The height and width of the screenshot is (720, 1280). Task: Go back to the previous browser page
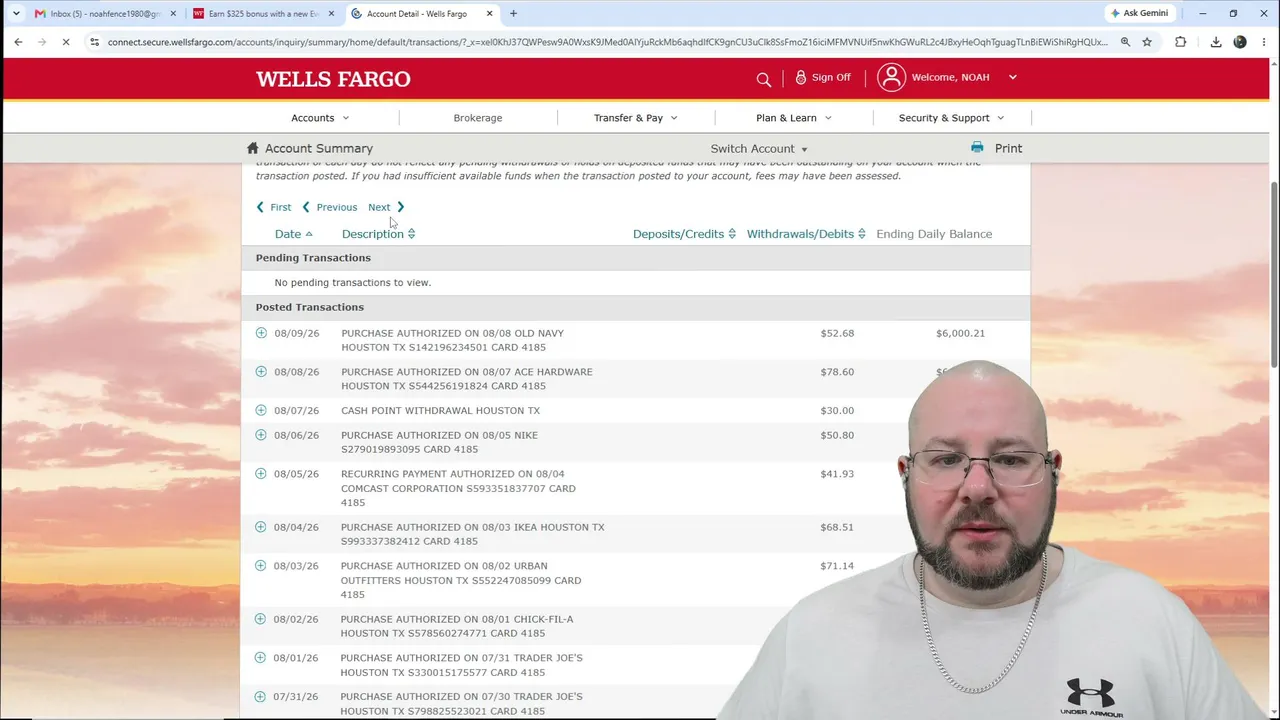point(18,42)
